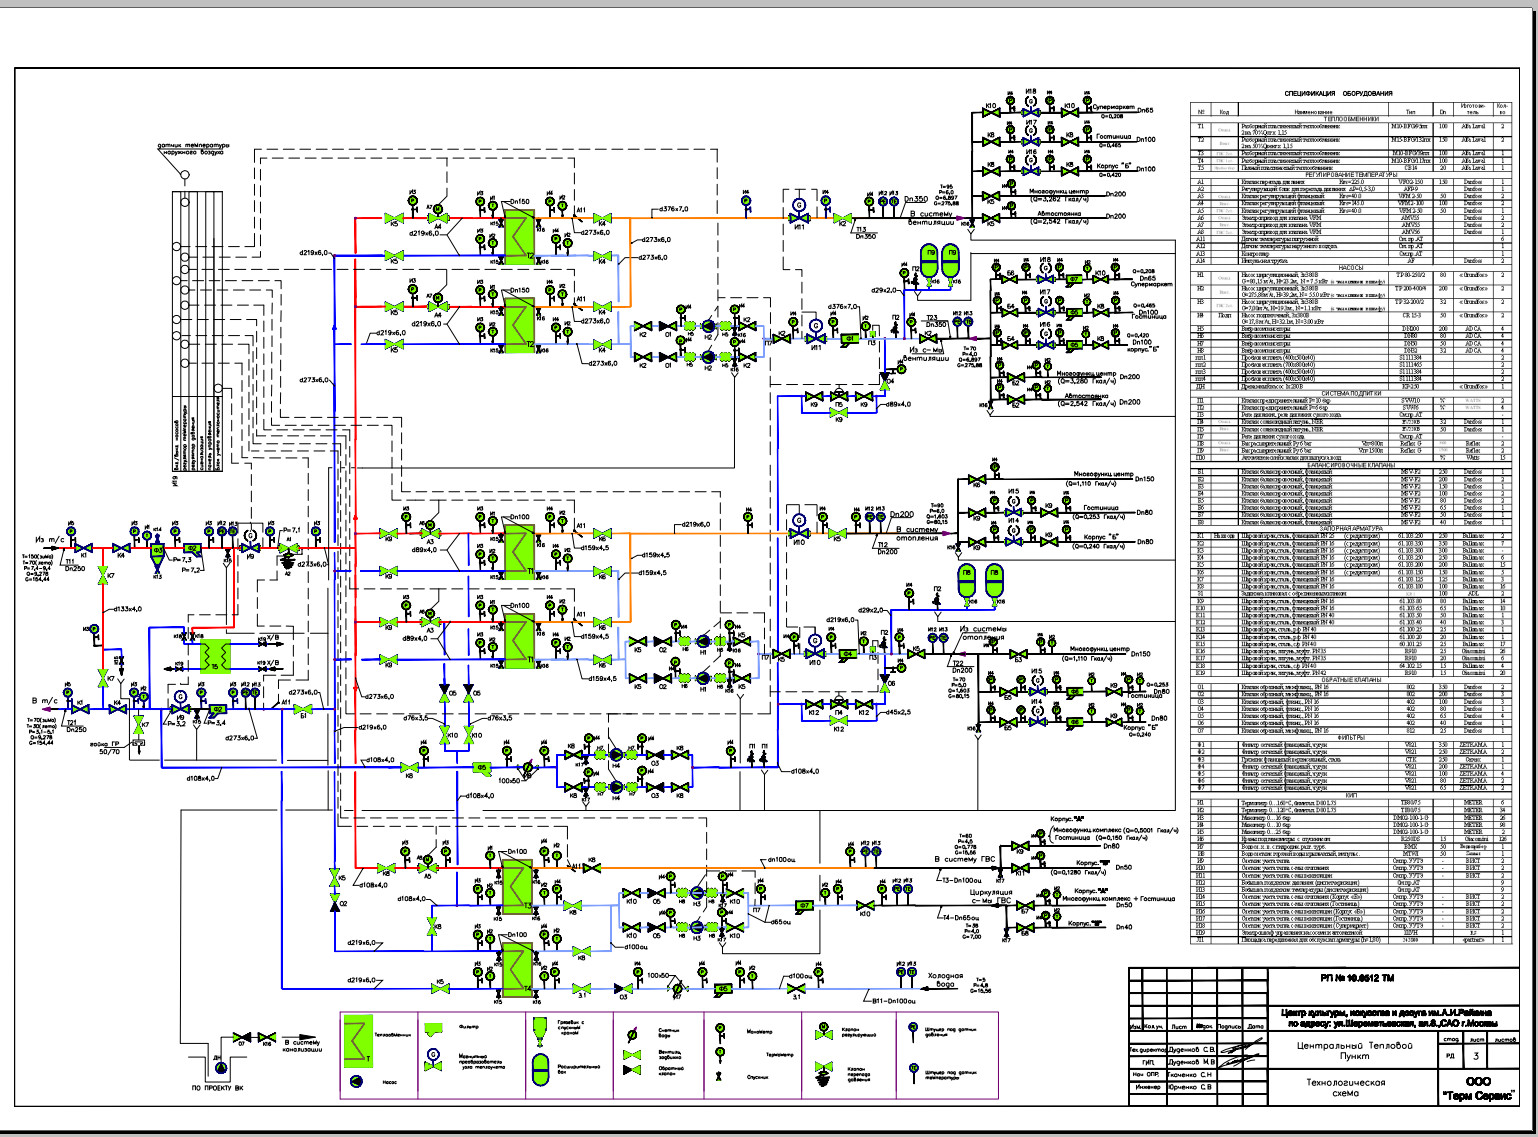Click the Б1 balancing valve on return line

pos(304,709)
